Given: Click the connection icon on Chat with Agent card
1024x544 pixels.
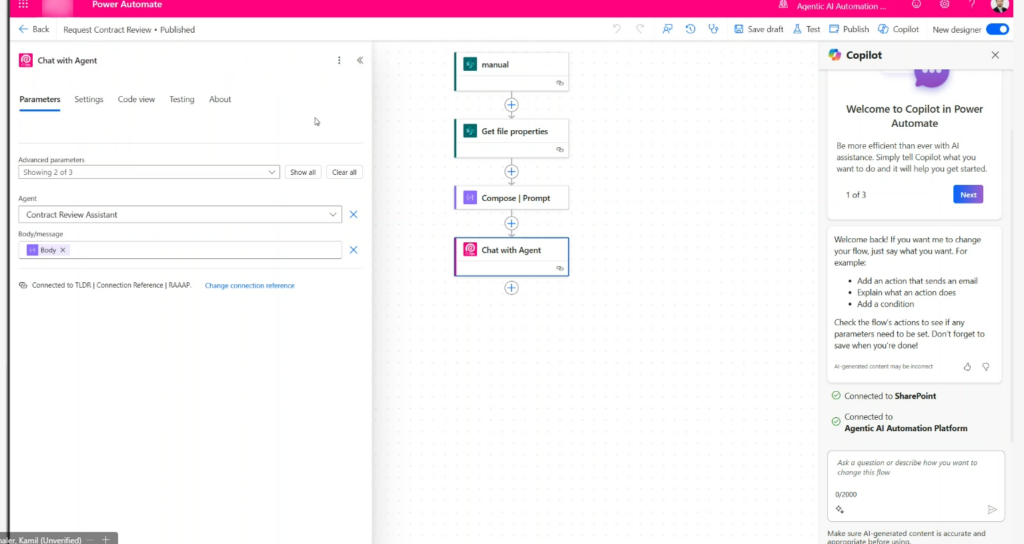Looking at the screenshot, I should point(560,268).
